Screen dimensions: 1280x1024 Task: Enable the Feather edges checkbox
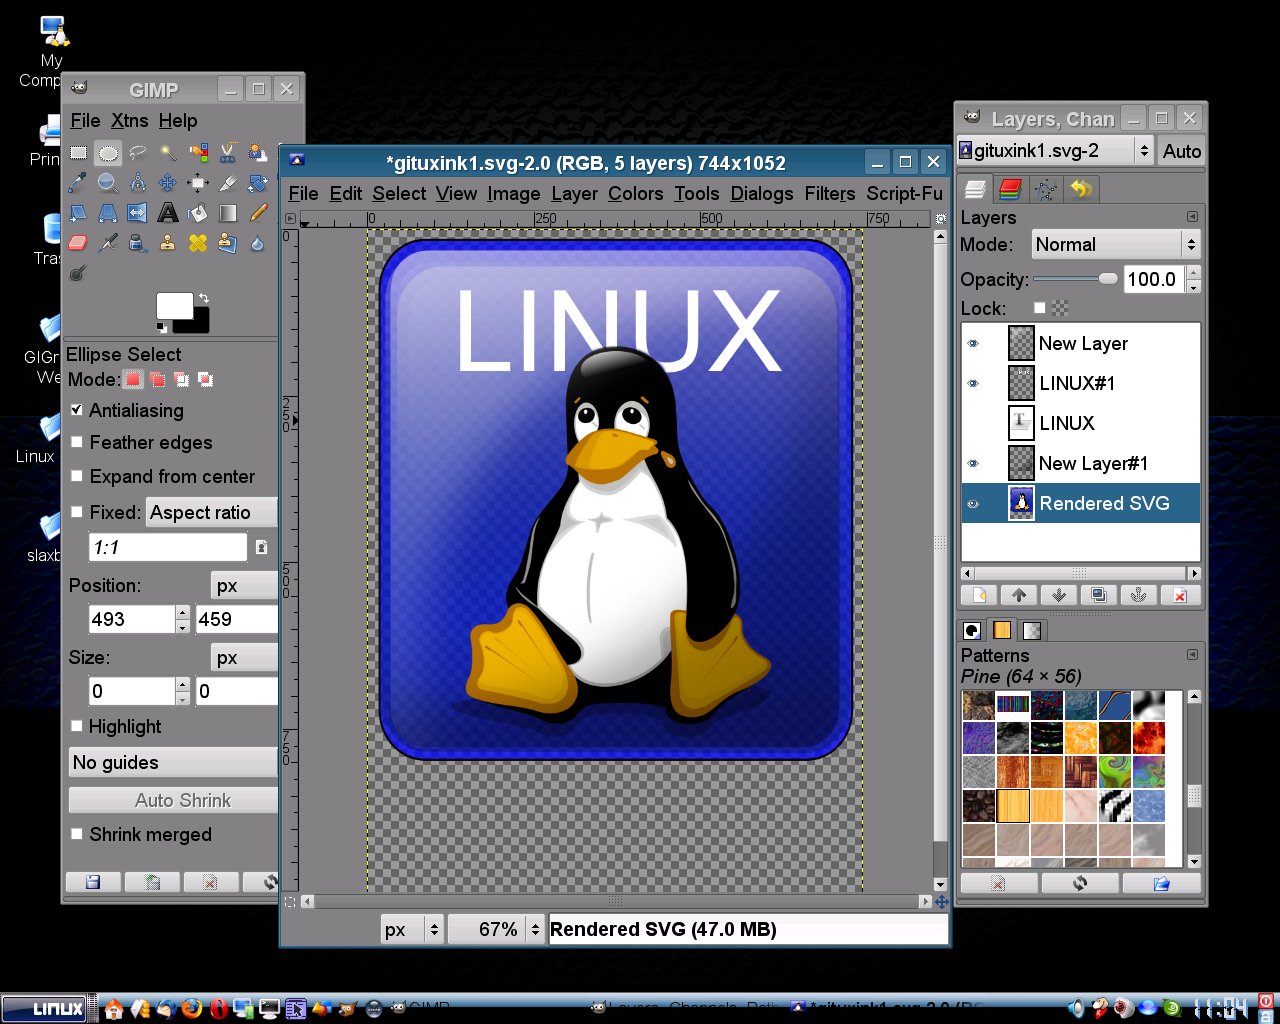point(76,442)
